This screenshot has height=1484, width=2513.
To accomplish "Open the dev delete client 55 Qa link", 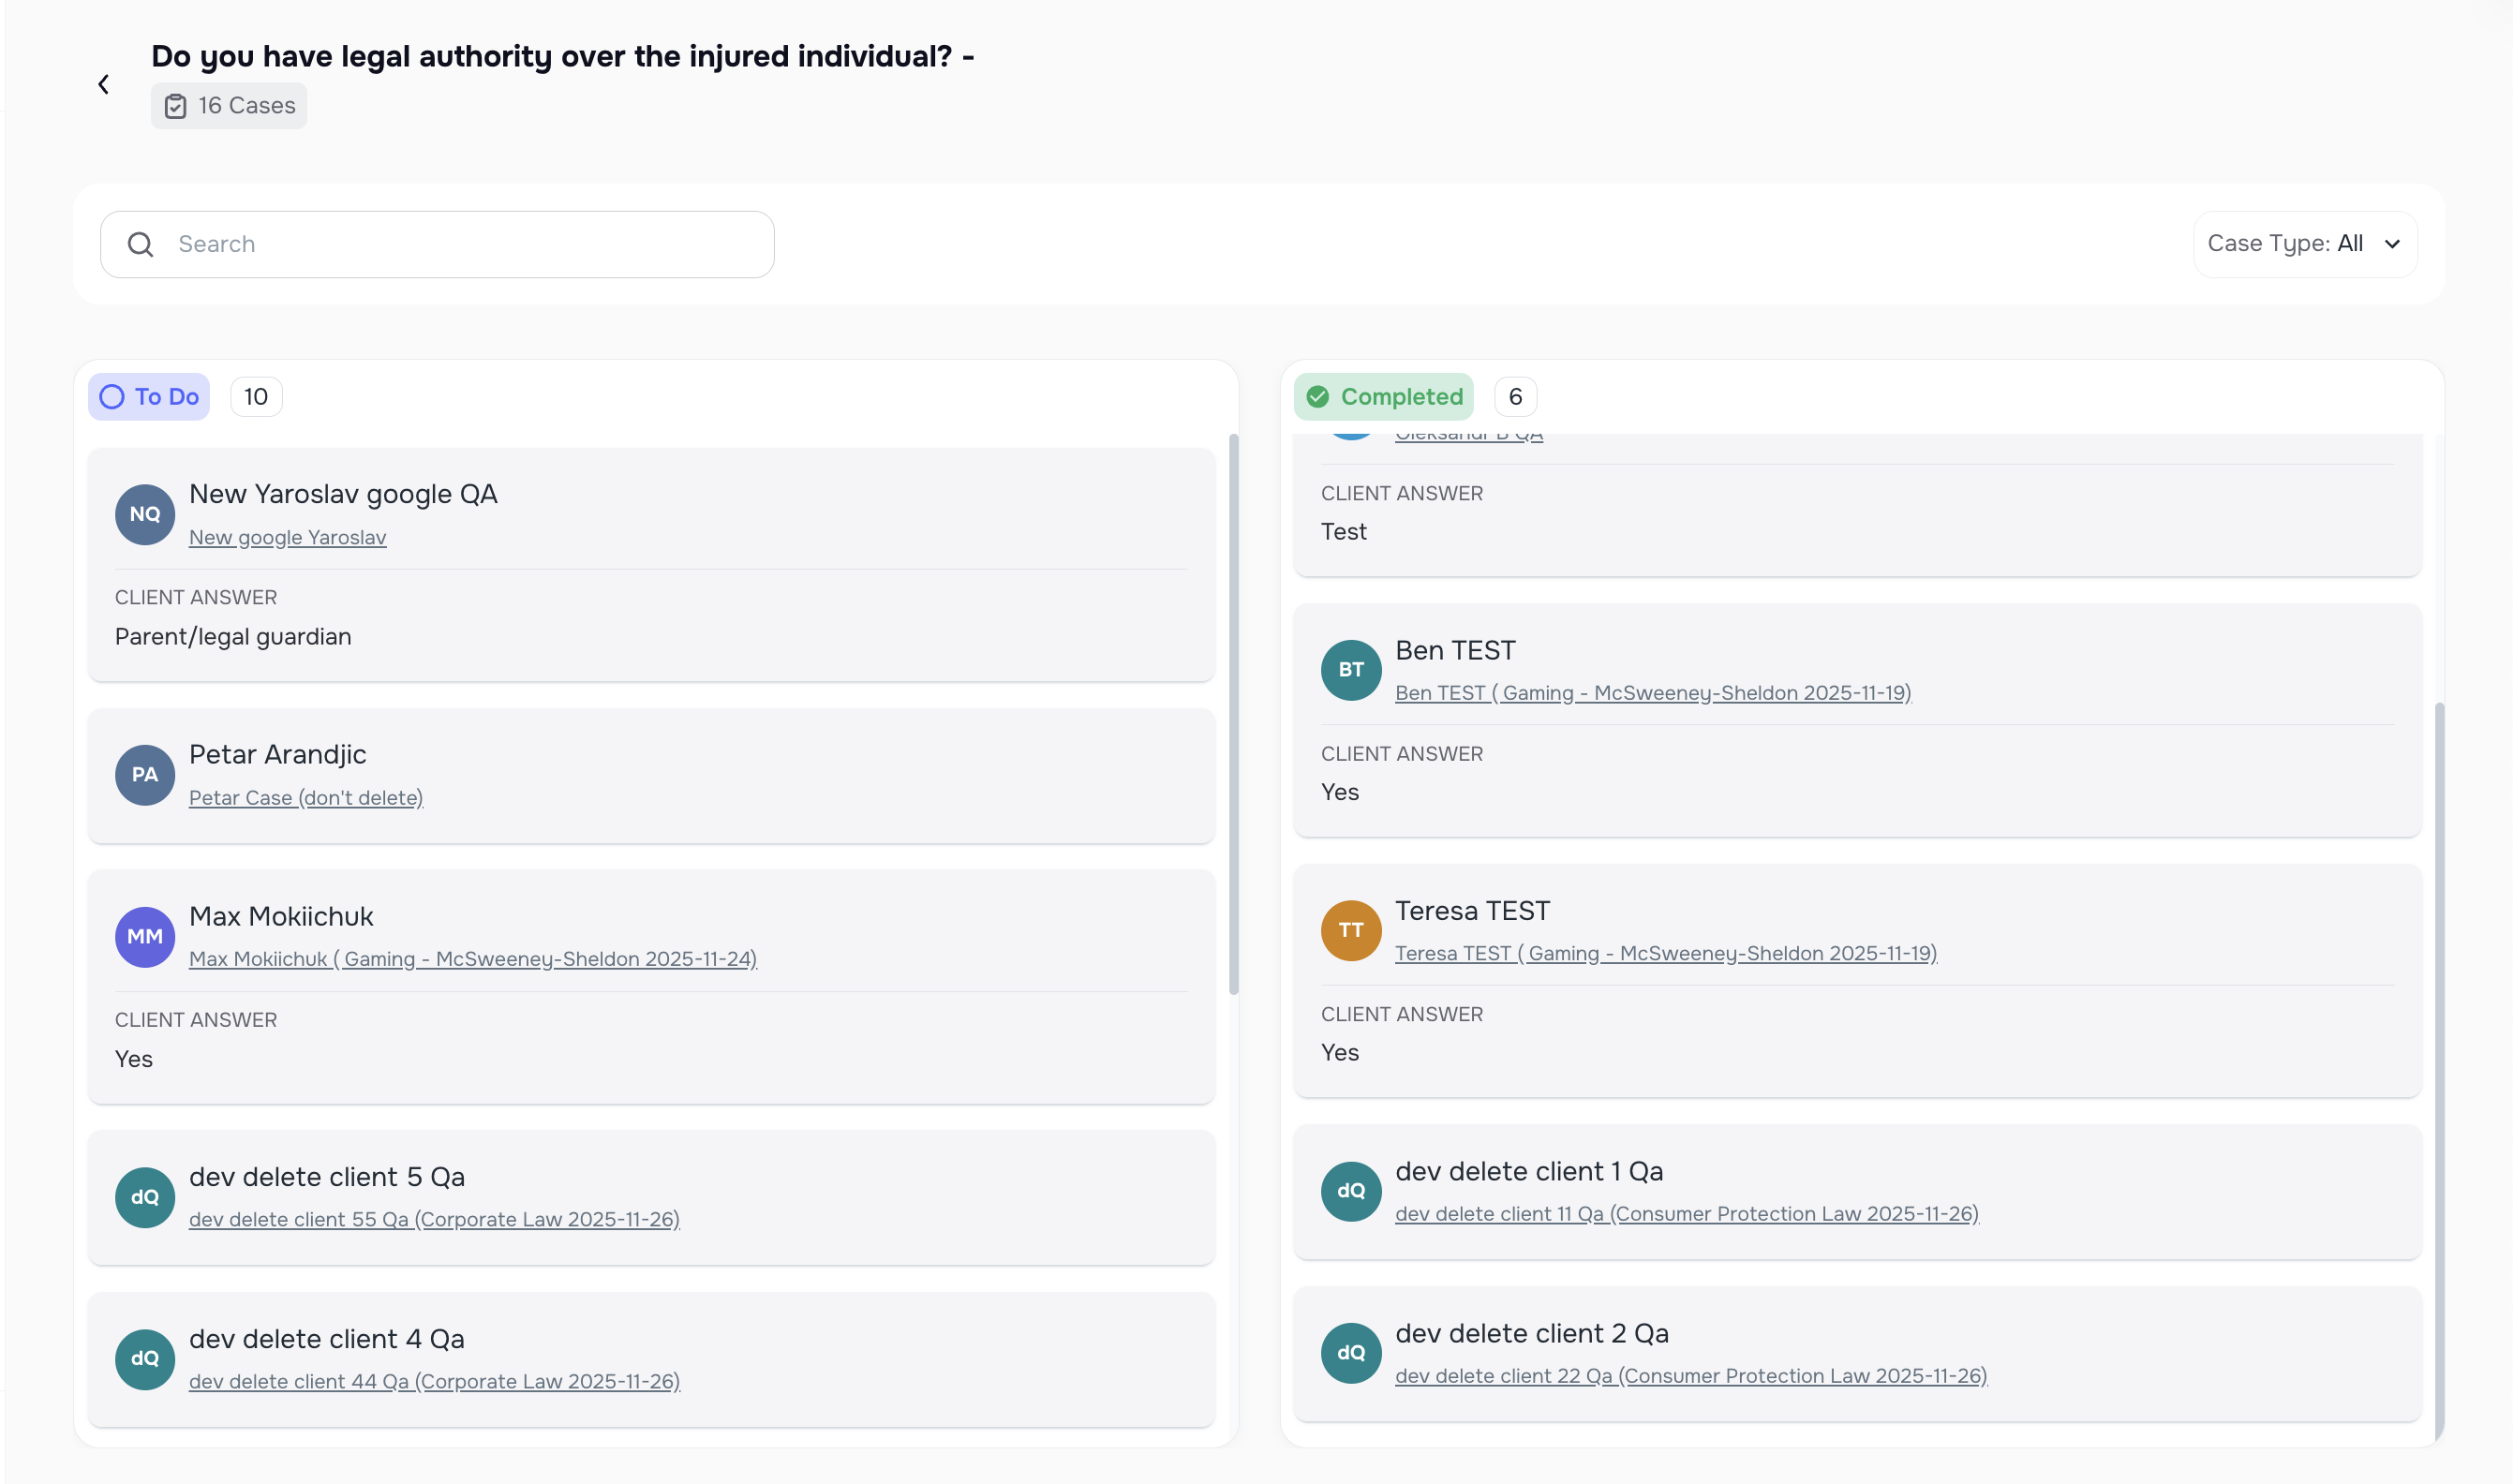I will [434, 1220].
